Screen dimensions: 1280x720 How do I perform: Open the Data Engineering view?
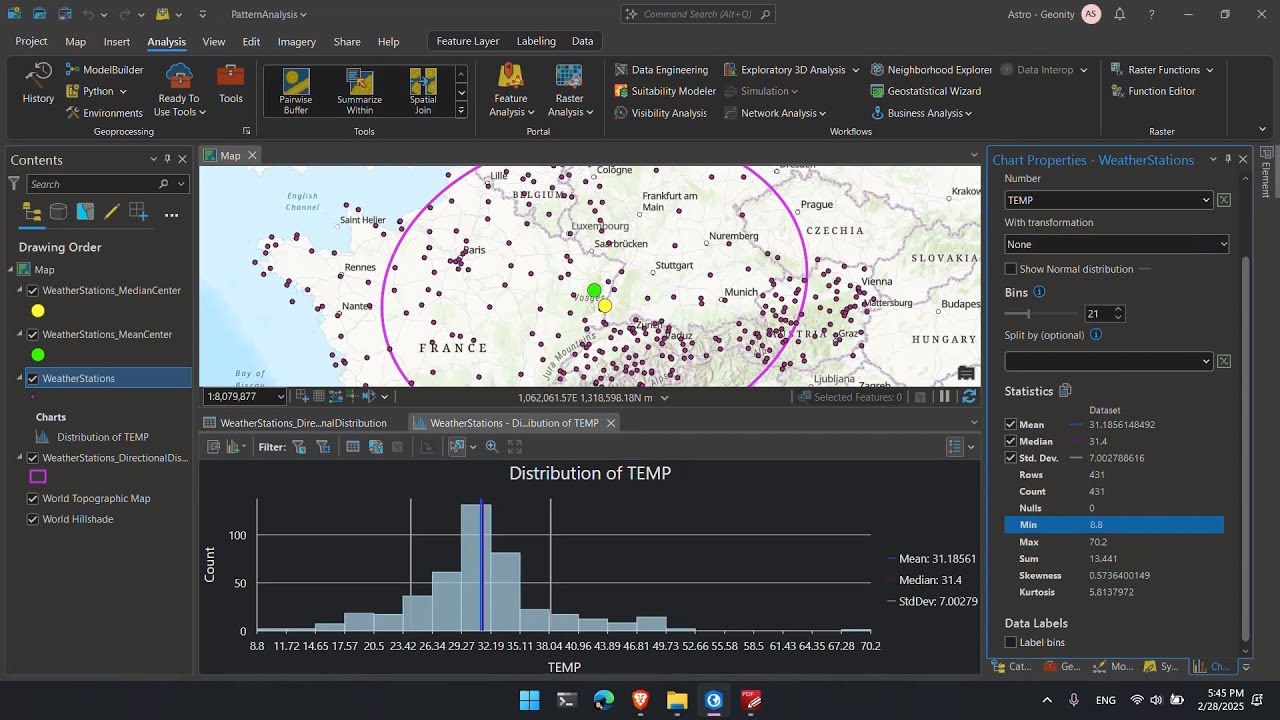[662, 70]
